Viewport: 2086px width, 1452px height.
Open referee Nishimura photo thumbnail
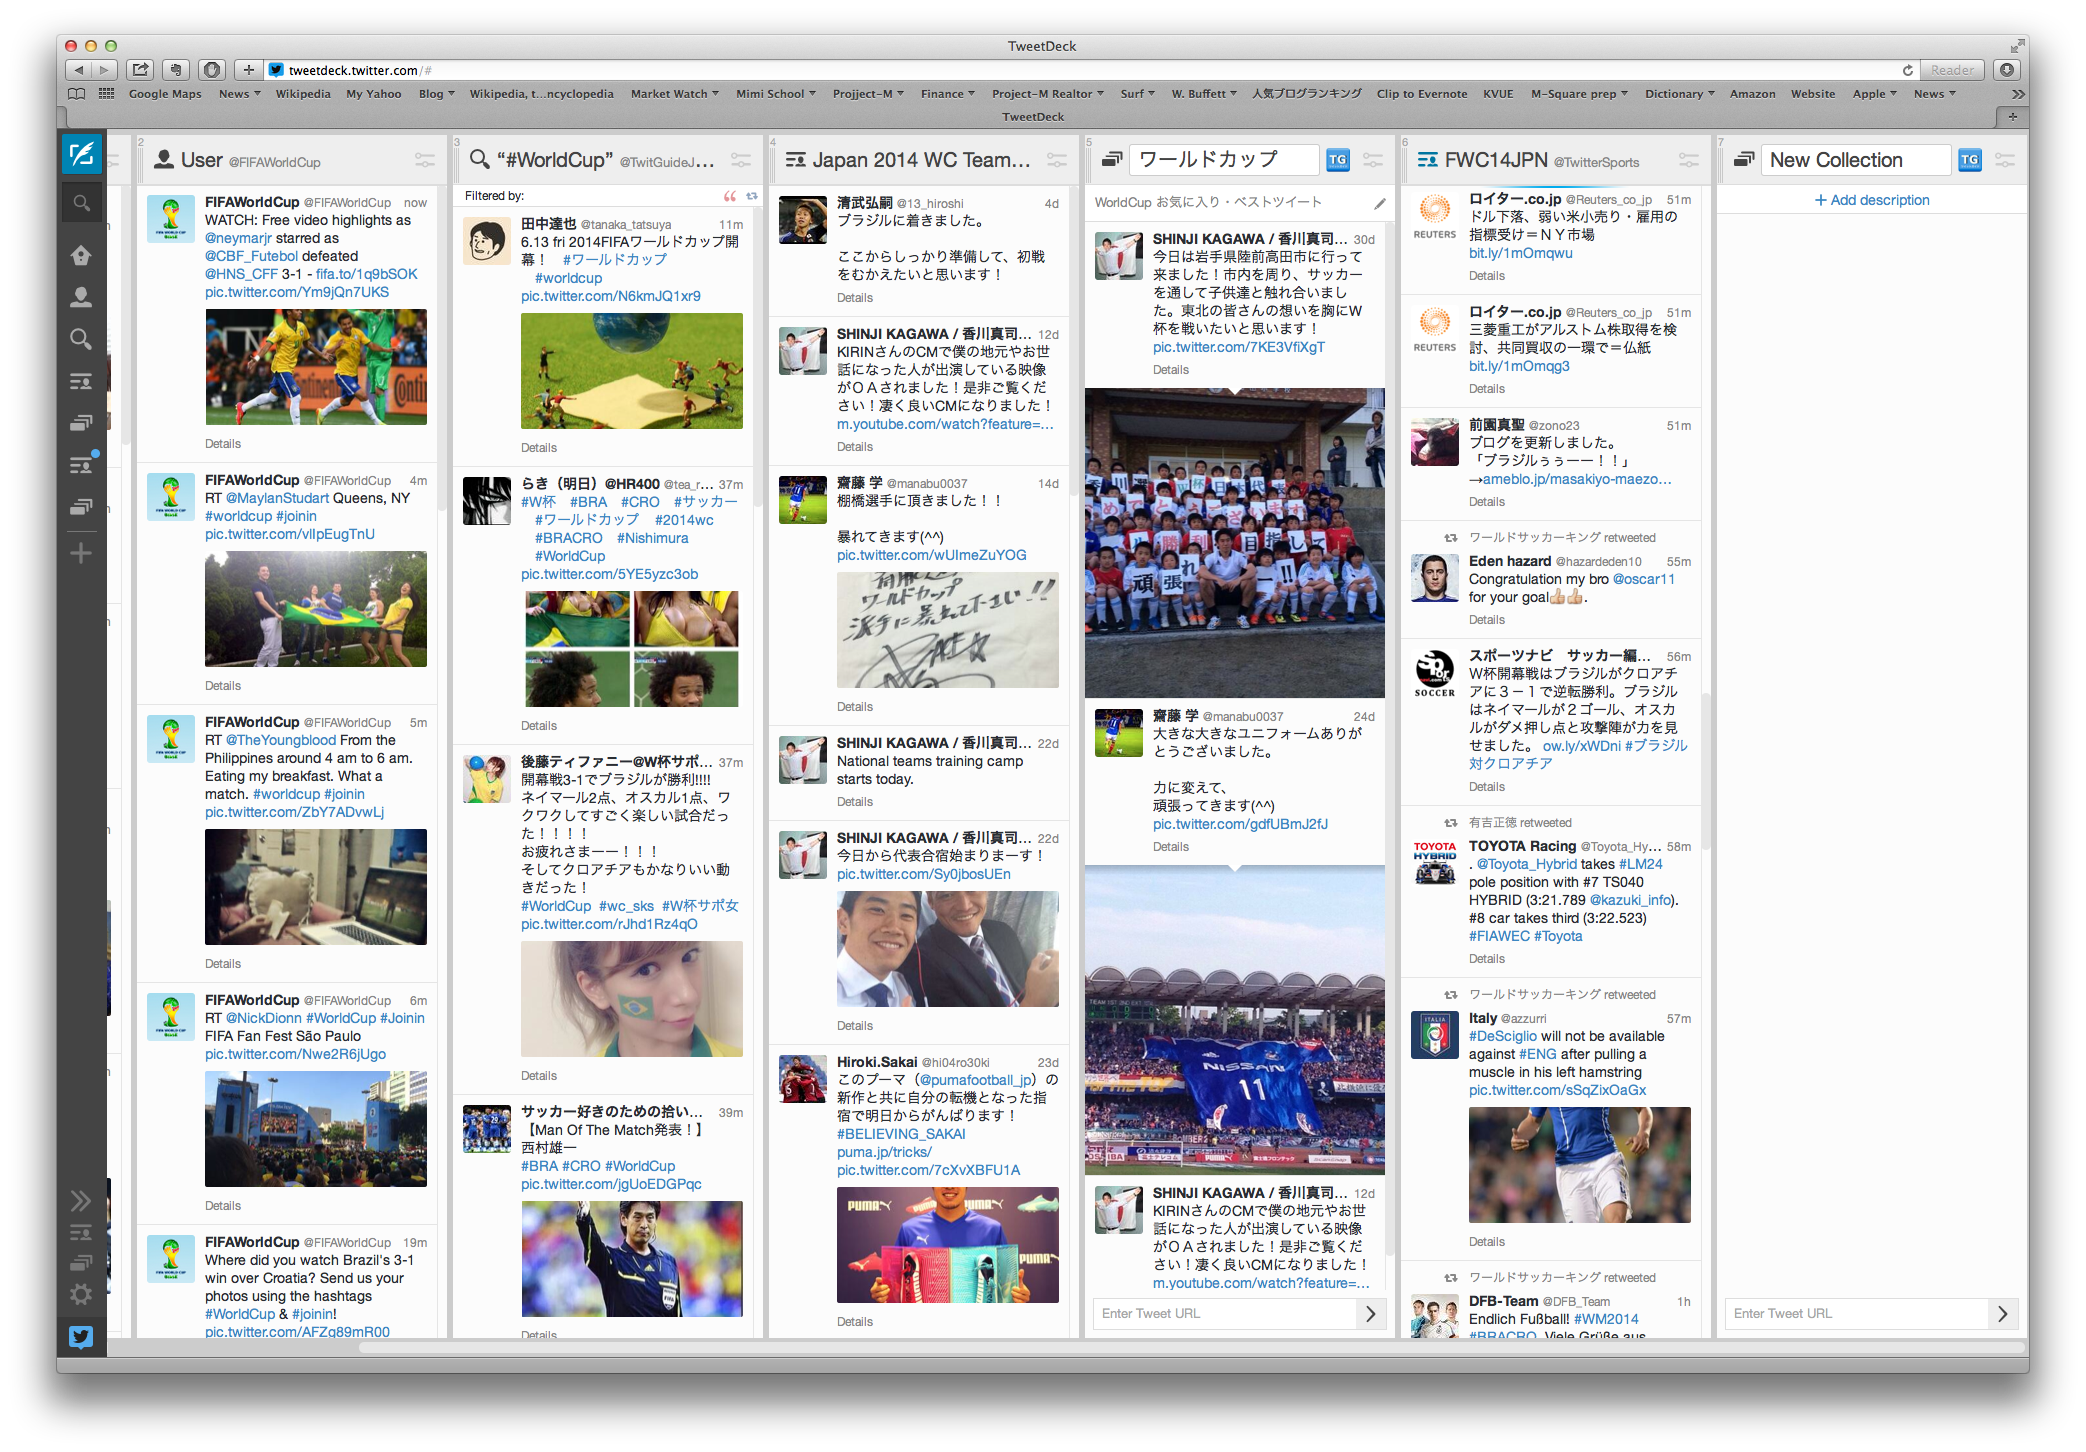pos(631,1259)
